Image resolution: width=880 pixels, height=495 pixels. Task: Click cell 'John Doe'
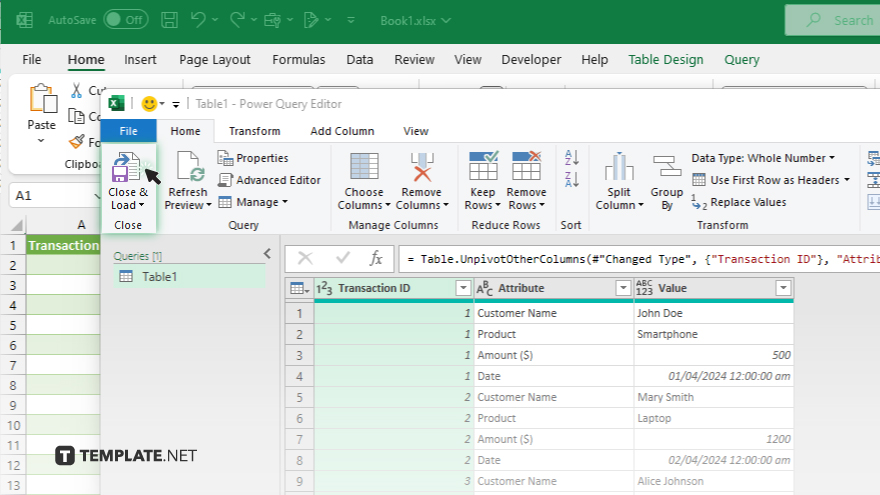[x=714, y=313]
